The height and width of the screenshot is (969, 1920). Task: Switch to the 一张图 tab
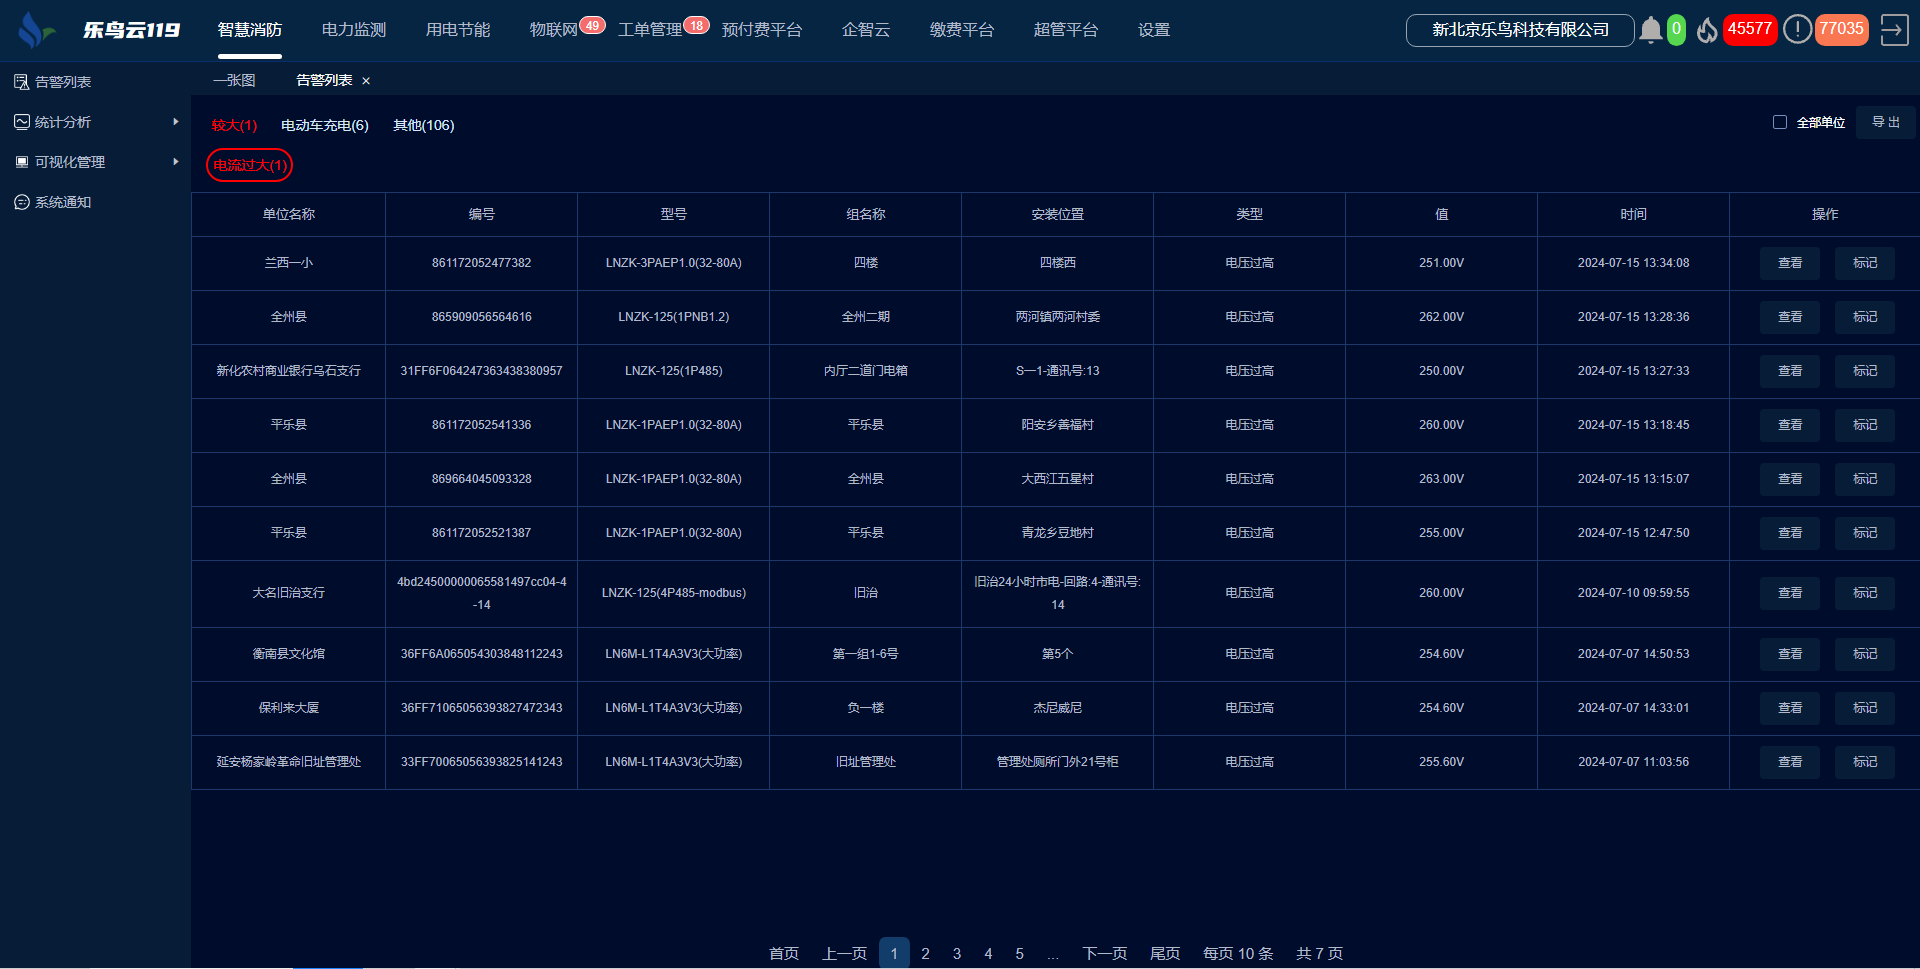click(x=234, y=80)
